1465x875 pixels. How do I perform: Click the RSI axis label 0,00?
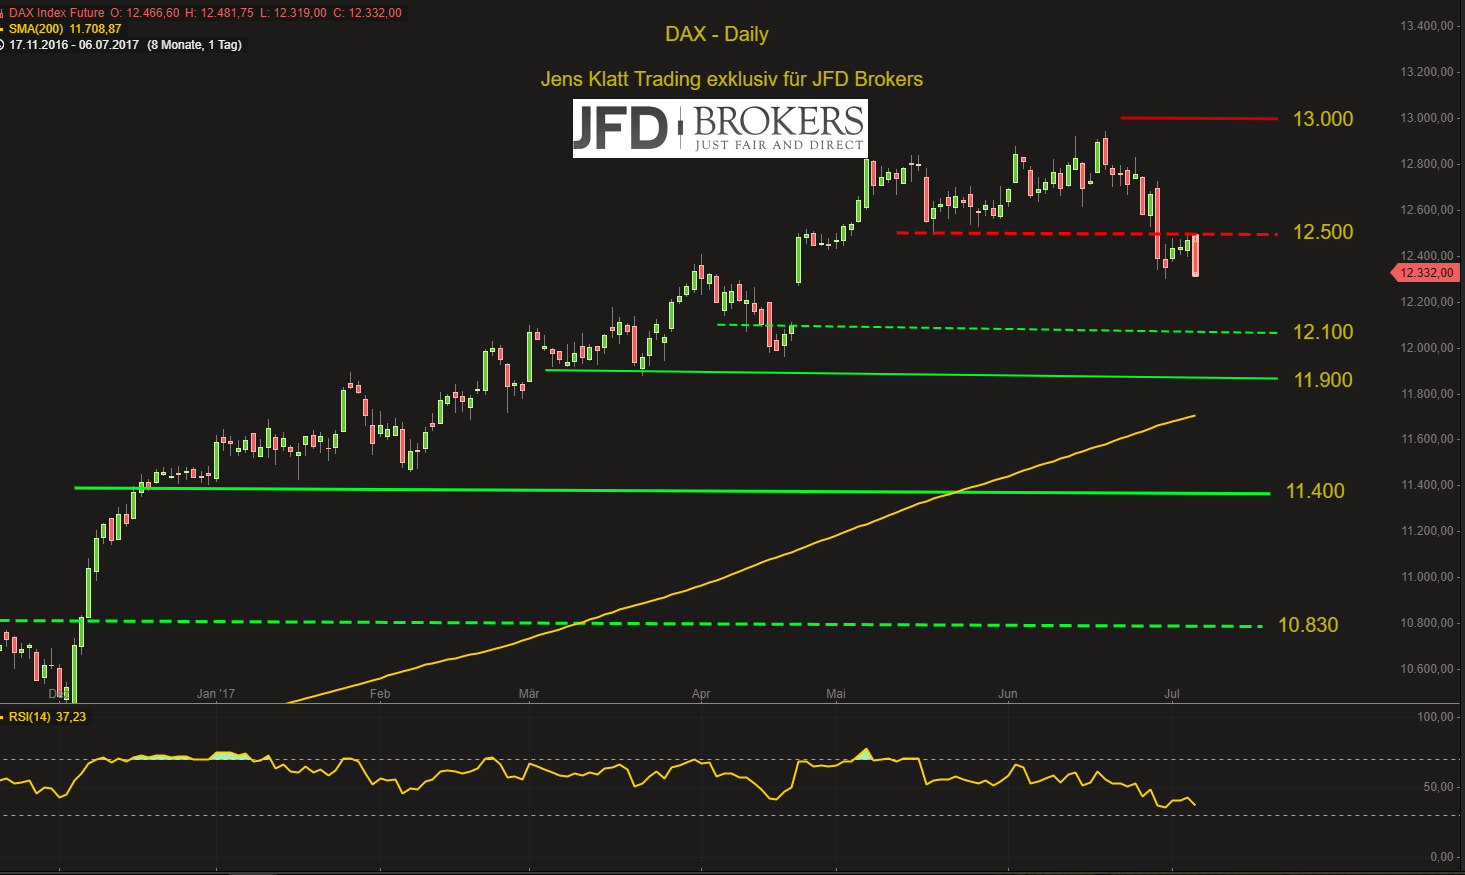coord(1442,857)
